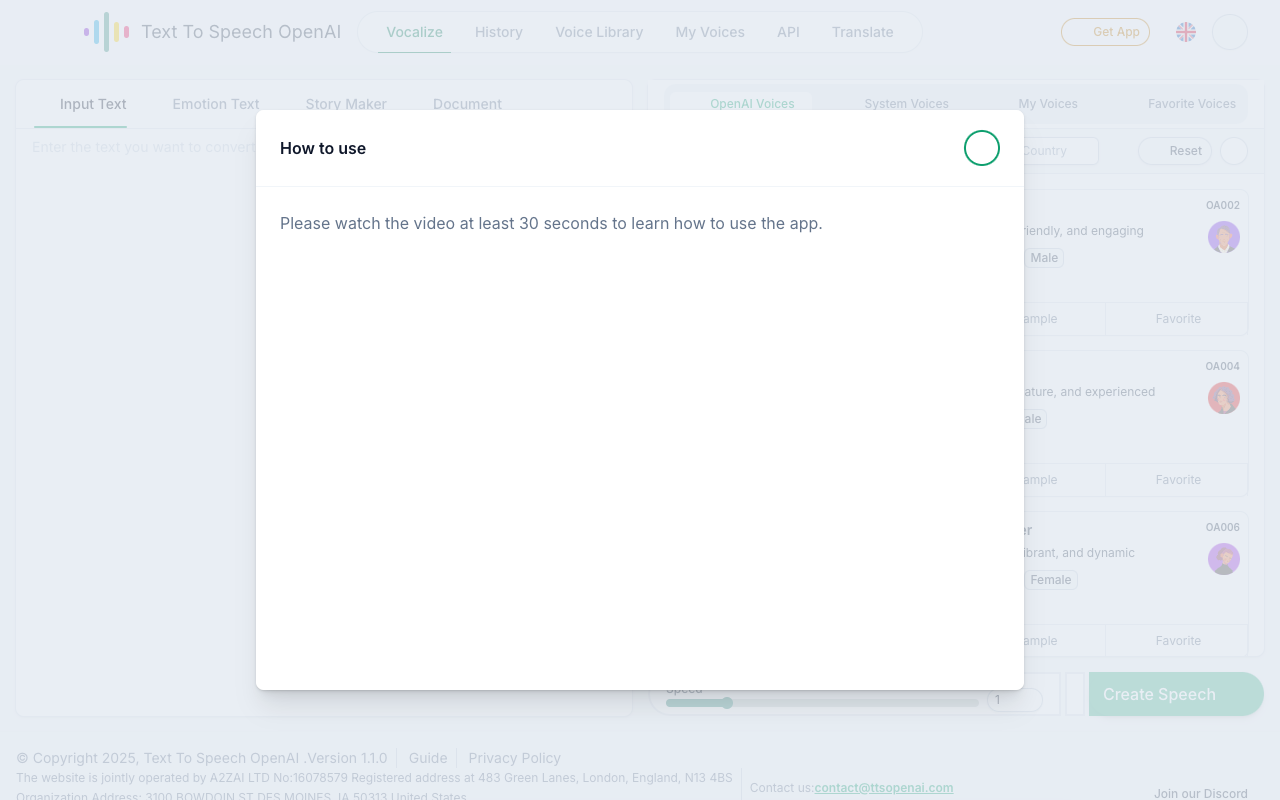Select the OA006 voice avatar
Screen dimensions: 1280x800
(x=1224, y=559)
